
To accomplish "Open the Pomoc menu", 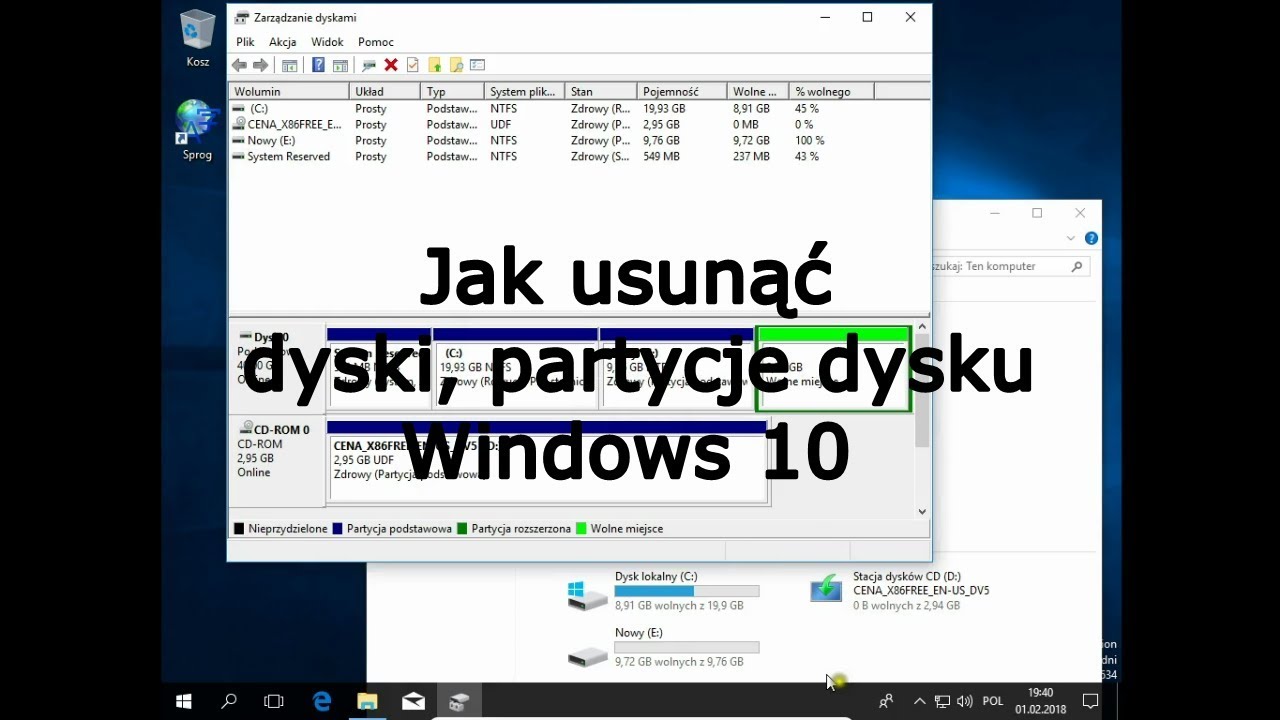I will point(376,42).
